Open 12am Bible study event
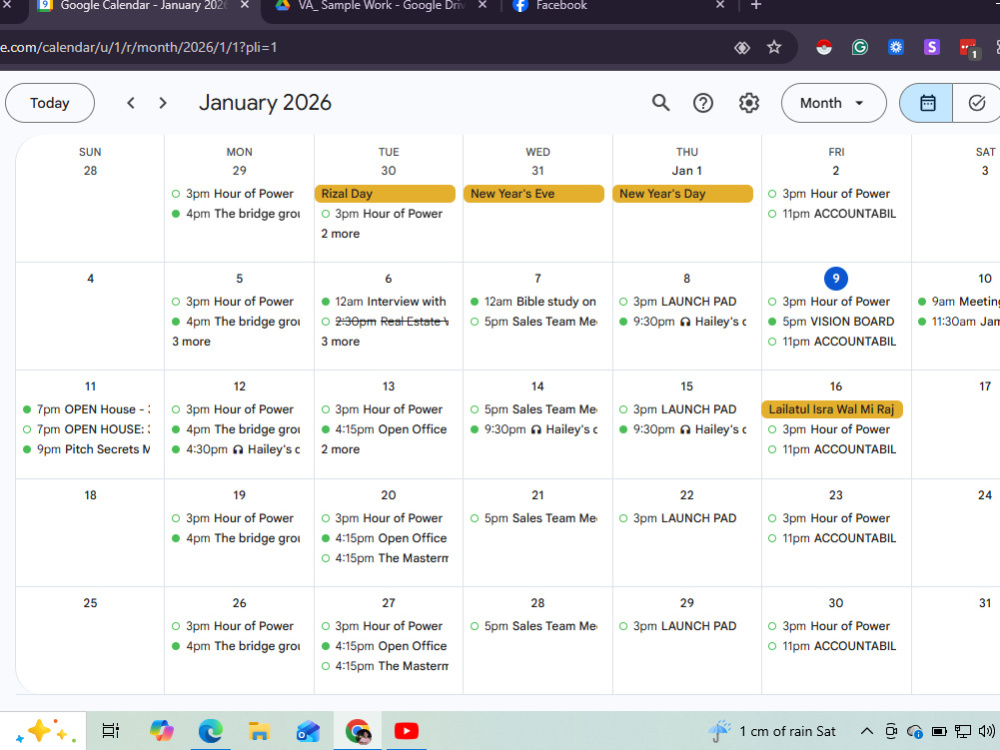 click(534, 302)
